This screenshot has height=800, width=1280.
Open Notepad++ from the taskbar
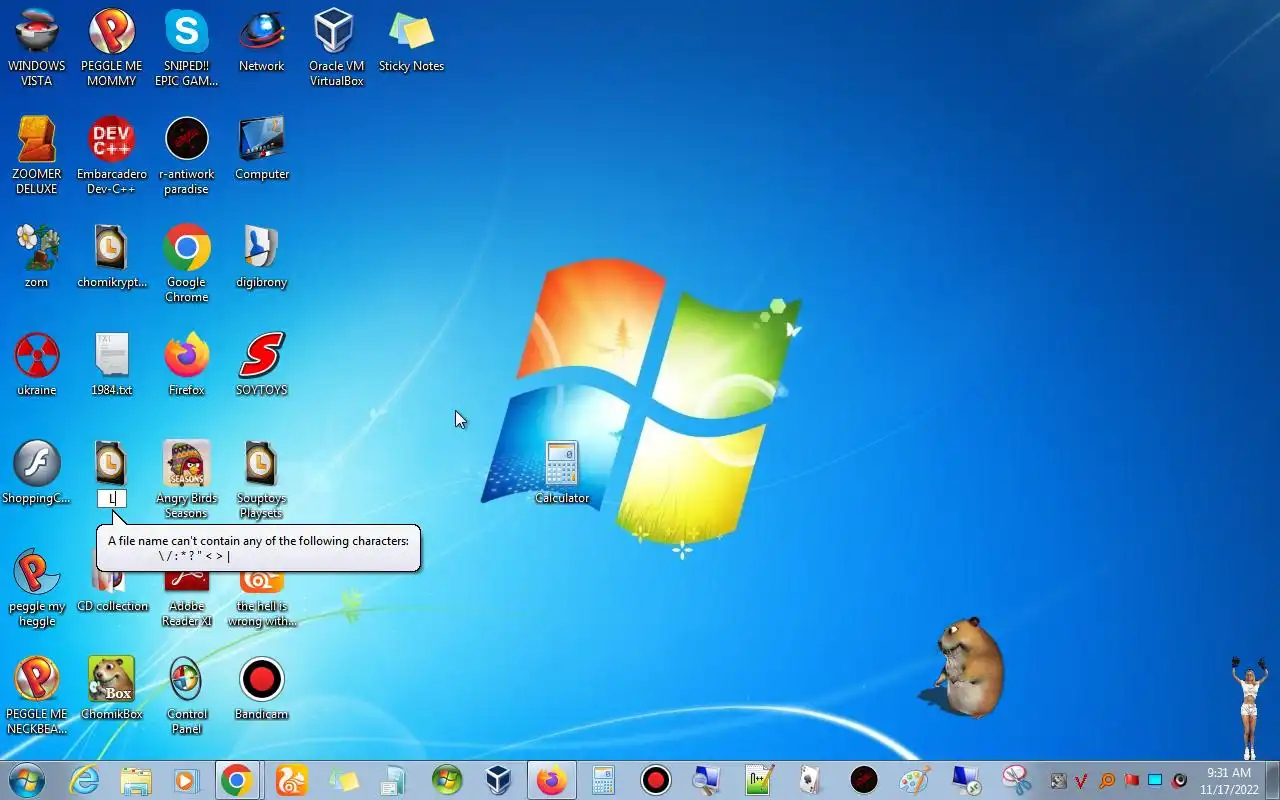click(x=759, y=780)
